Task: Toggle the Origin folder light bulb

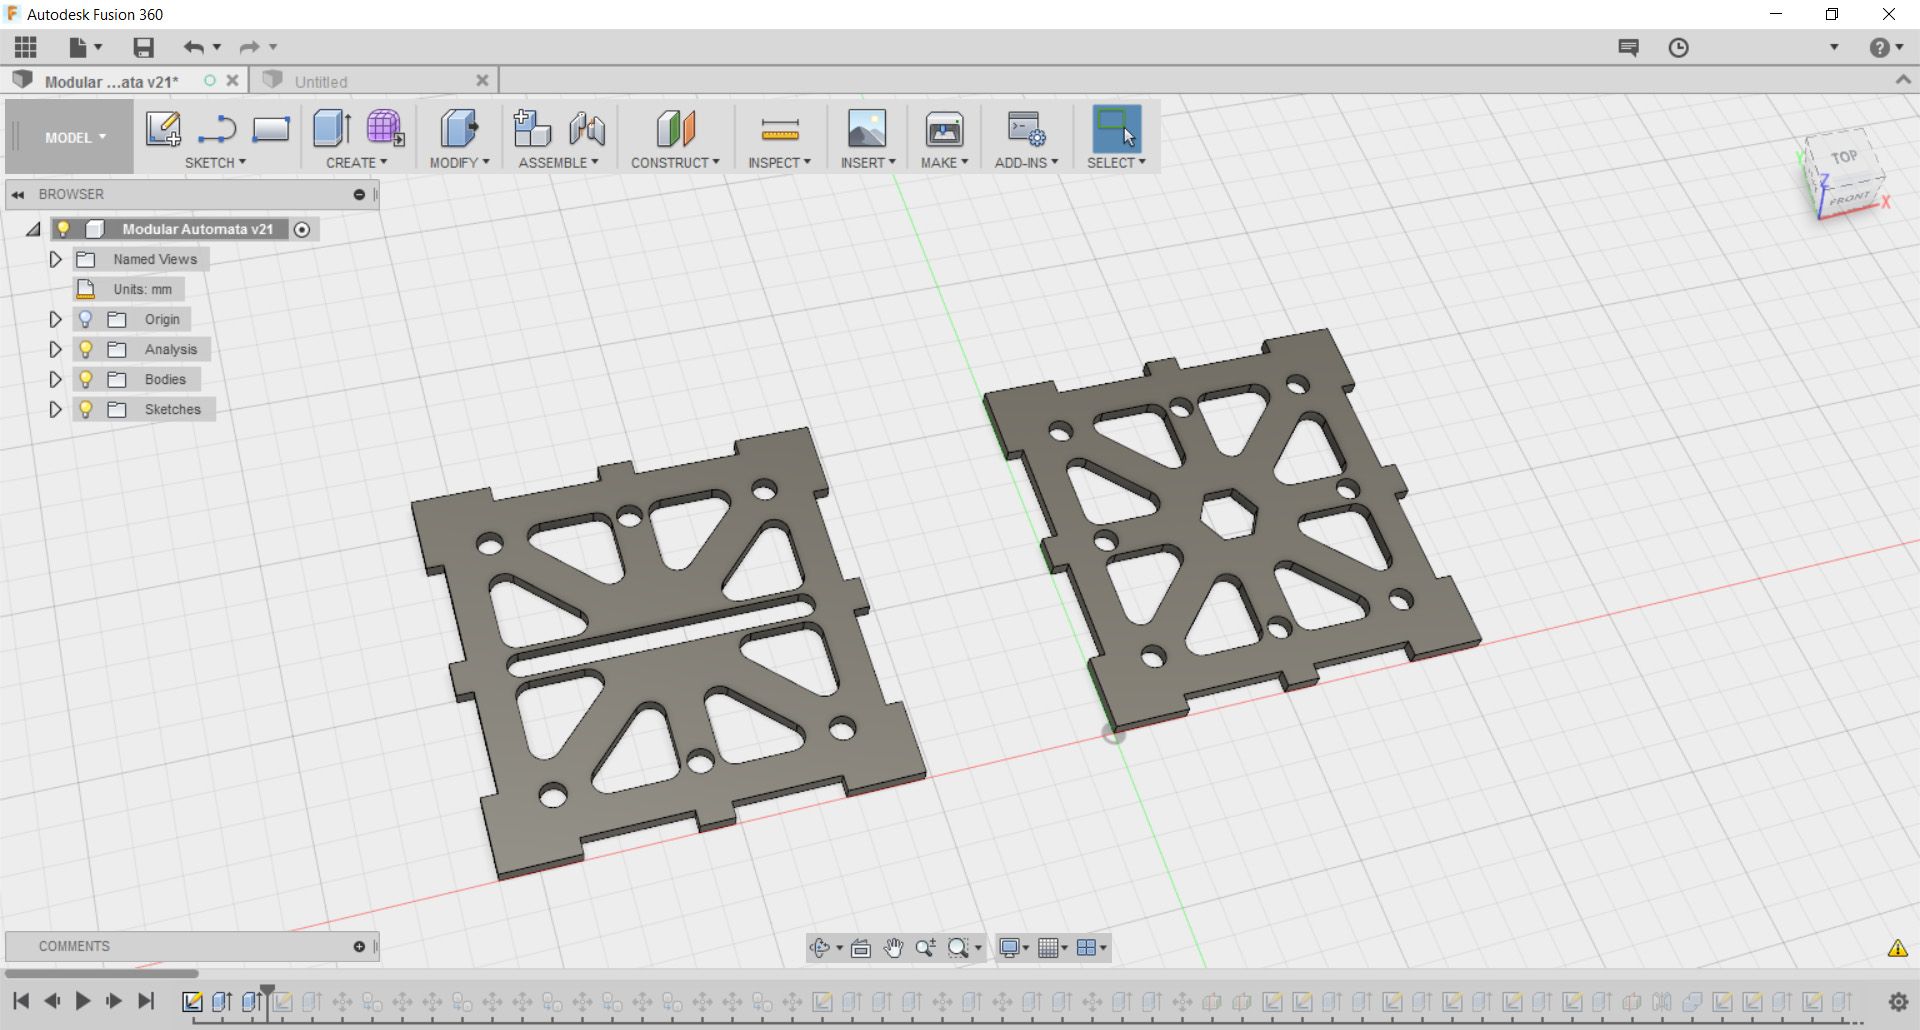Action: 86,319
